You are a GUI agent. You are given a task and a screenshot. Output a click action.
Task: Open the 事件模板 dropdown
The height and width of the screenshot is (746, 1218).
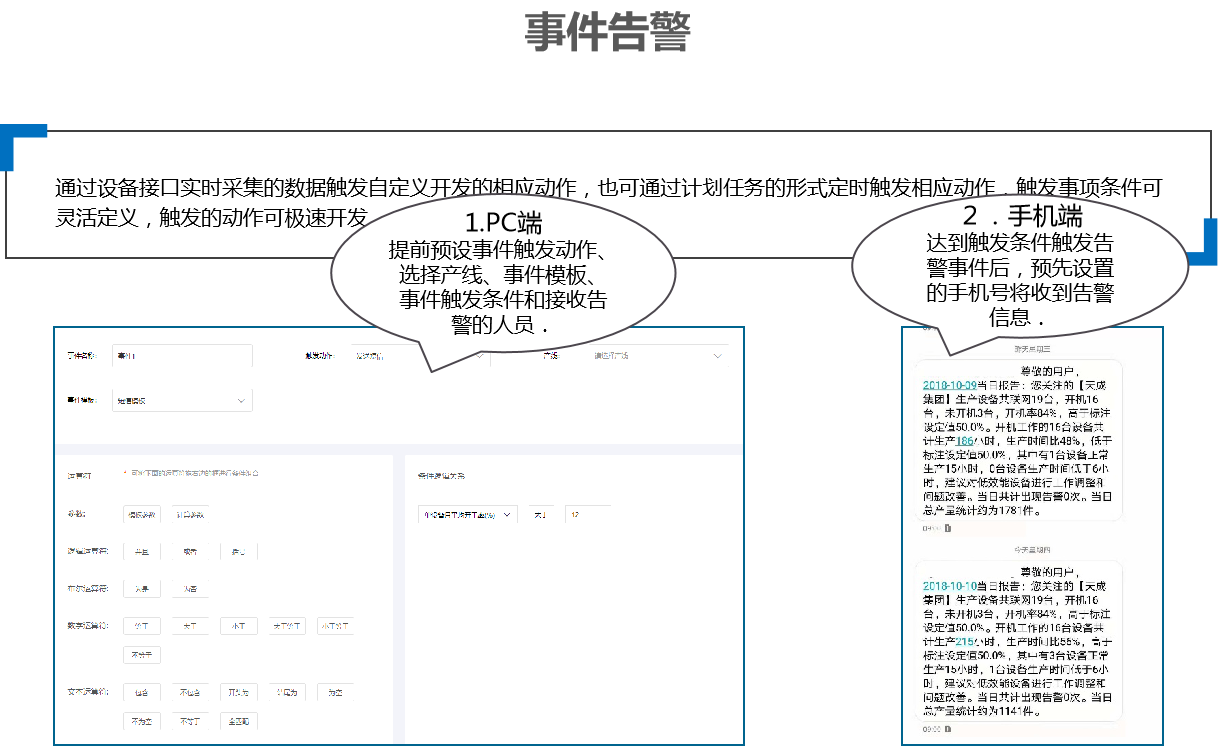point(182,401)
